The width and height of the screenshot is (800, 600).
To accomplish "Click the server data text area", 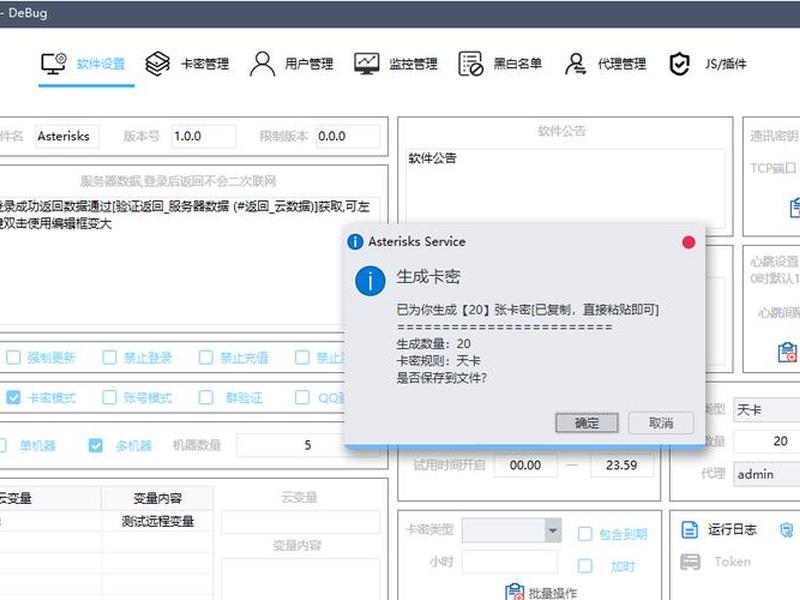I will [x=190, y=260].
